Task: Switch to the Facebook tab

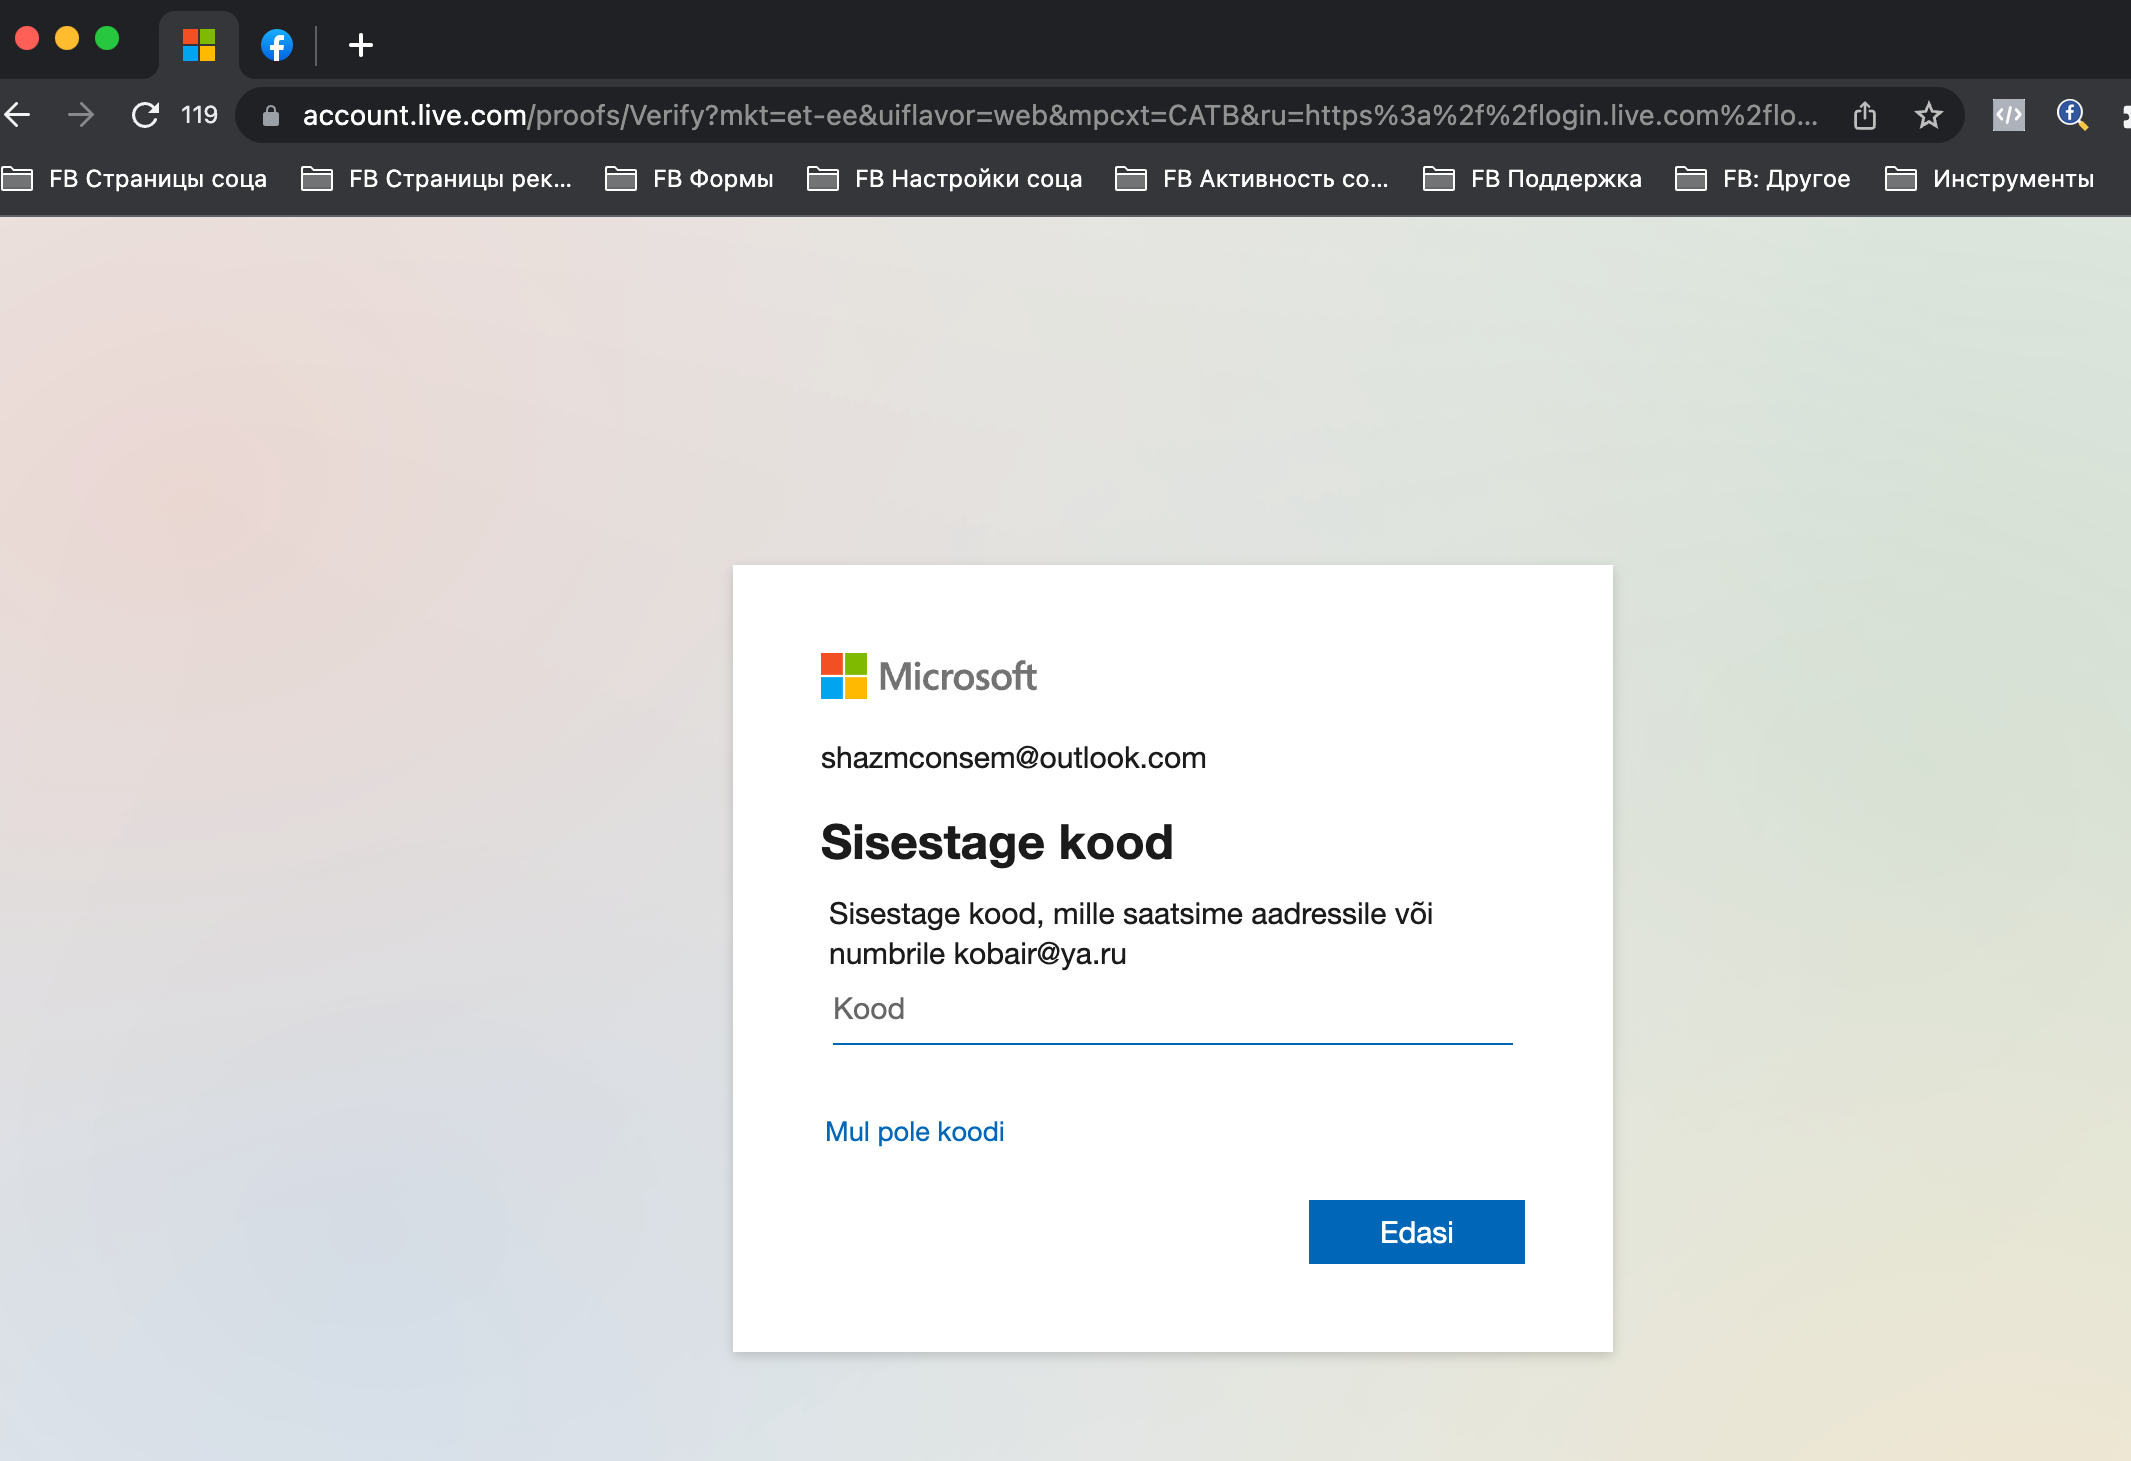Action: pos(277,45)
